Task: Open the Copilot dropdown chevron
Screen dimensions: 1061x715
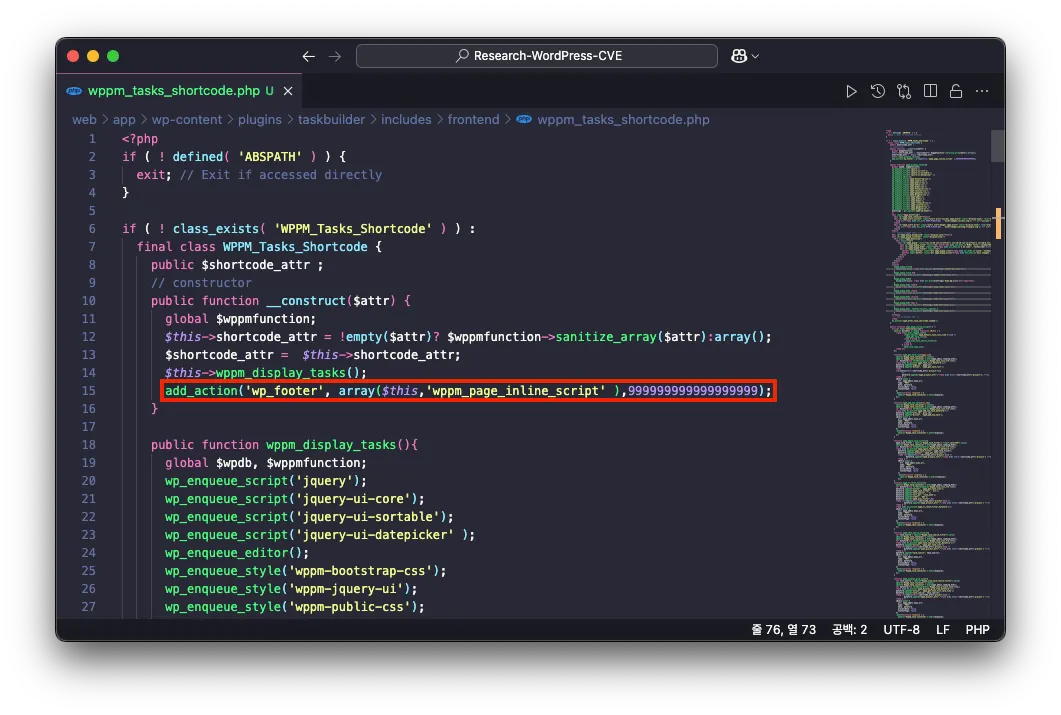Action: (755, 56)
